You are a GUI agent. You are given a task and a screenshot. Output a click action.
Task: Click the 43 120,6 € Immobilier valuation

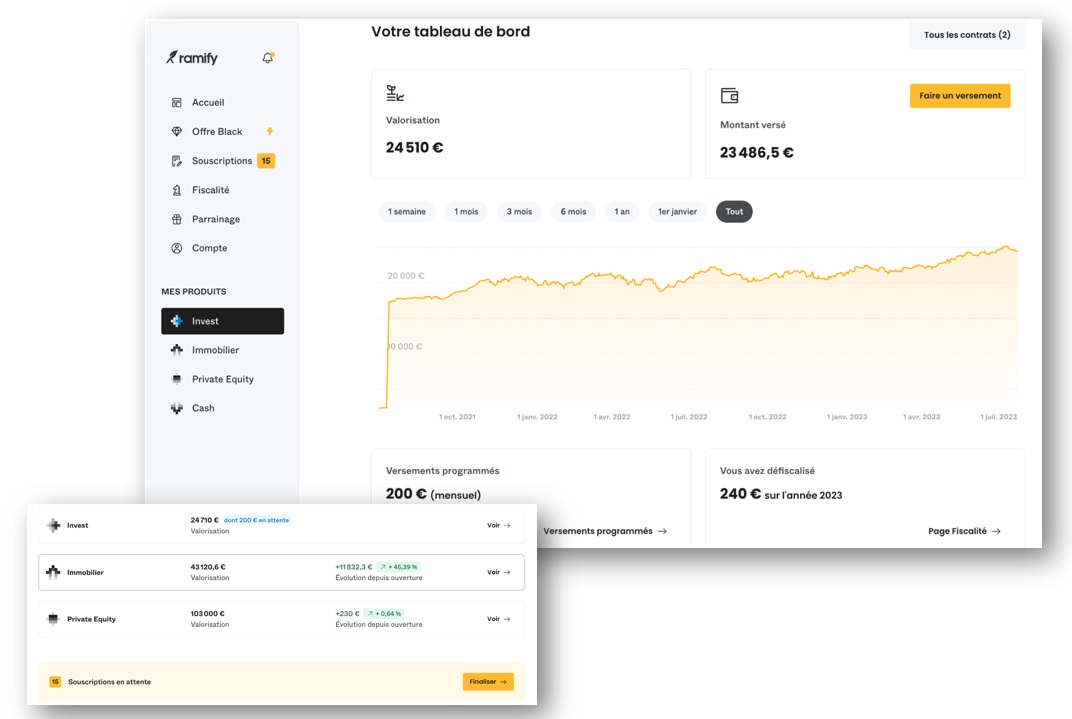208,567
